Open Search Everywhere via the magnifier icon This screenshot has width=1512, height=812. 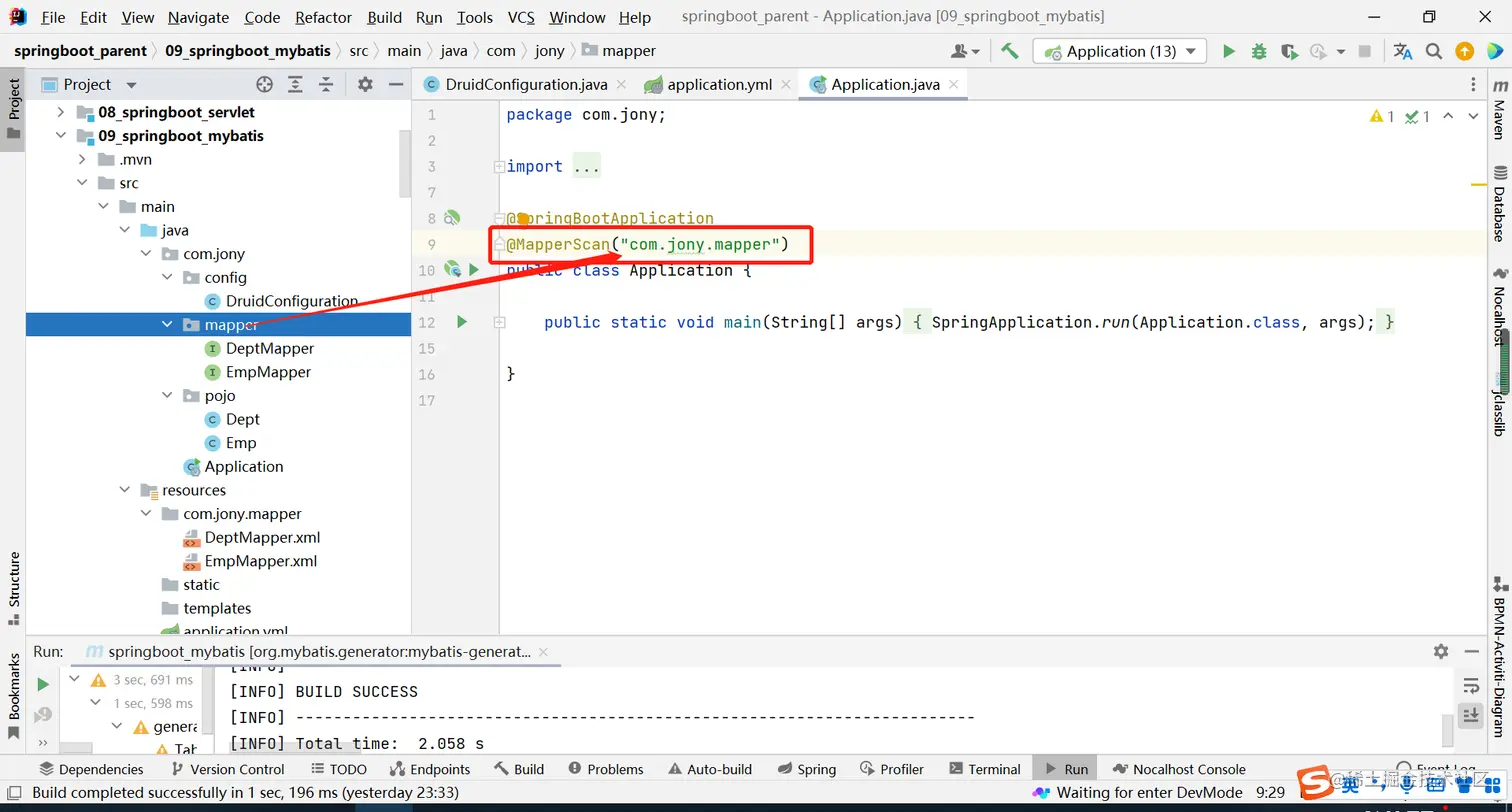(x=1433, y=51)
